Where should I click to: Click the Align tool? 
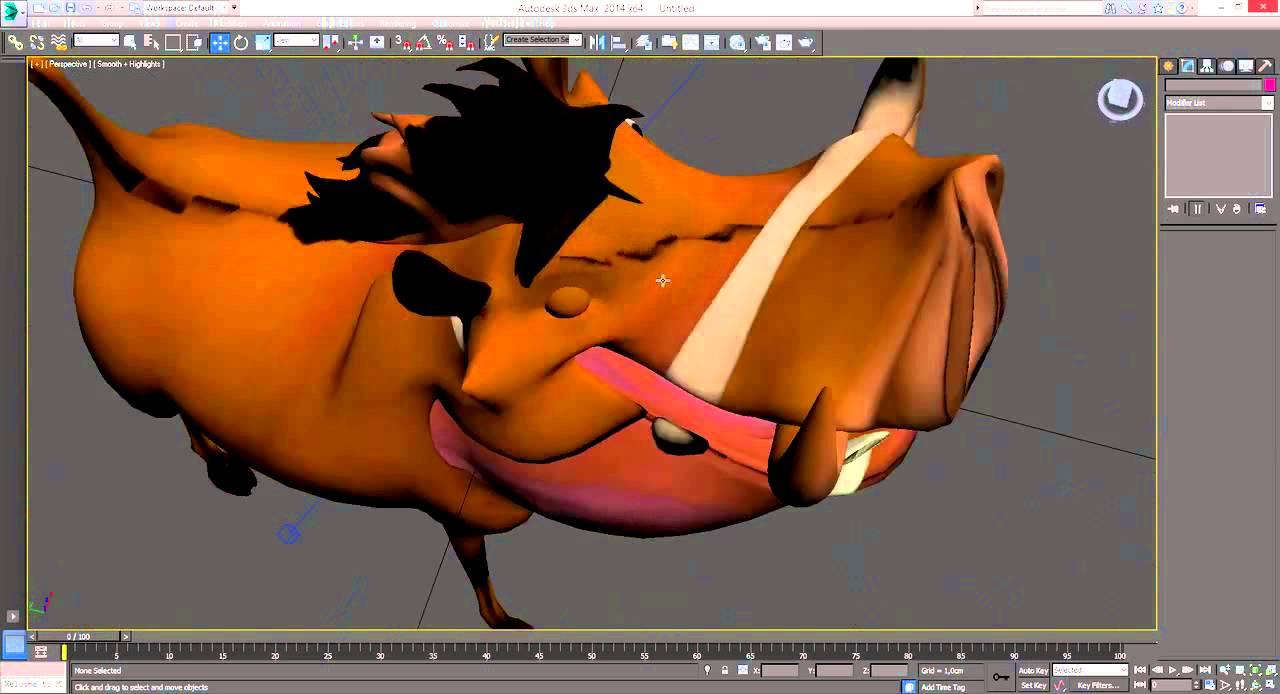tap(618, 42)
